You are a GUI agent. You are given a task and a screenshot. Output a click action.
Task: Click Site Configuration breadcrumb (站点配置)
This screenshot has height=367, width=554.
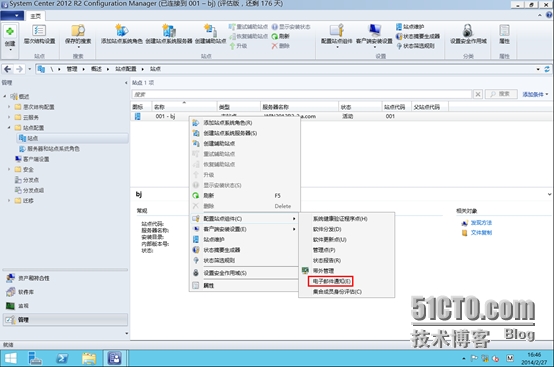pyautogui.click(x=126, y=69)
